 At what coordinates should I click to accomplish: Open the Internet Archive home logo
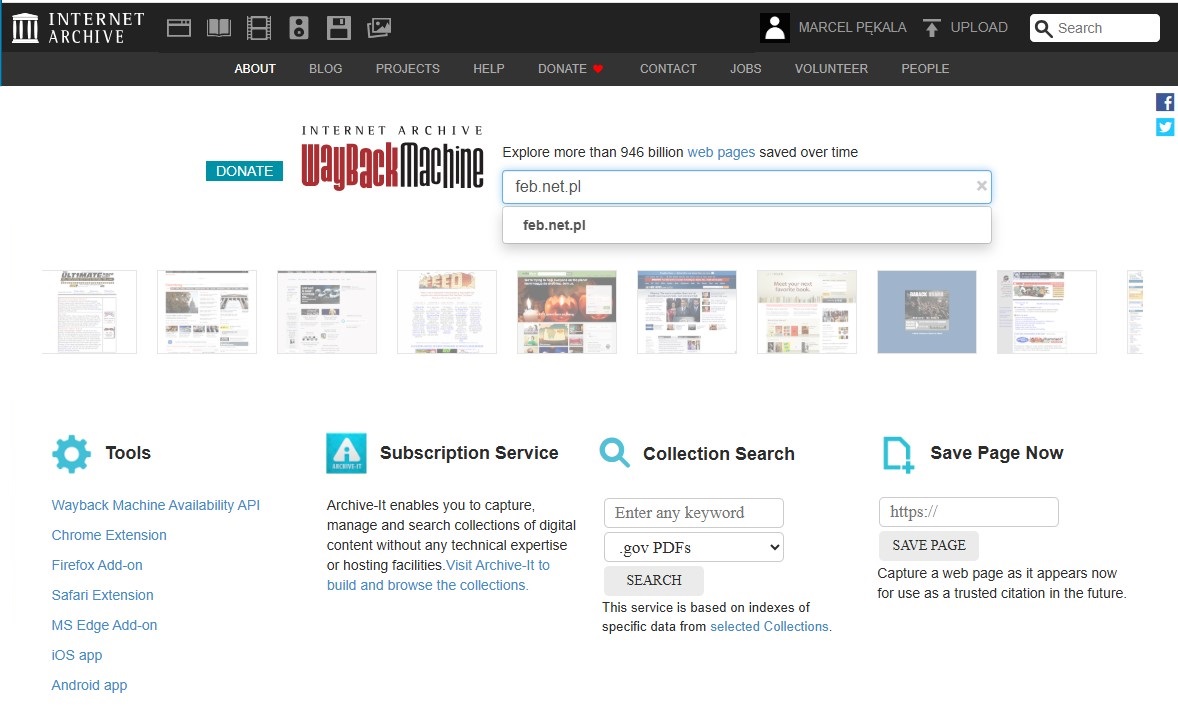78,28
